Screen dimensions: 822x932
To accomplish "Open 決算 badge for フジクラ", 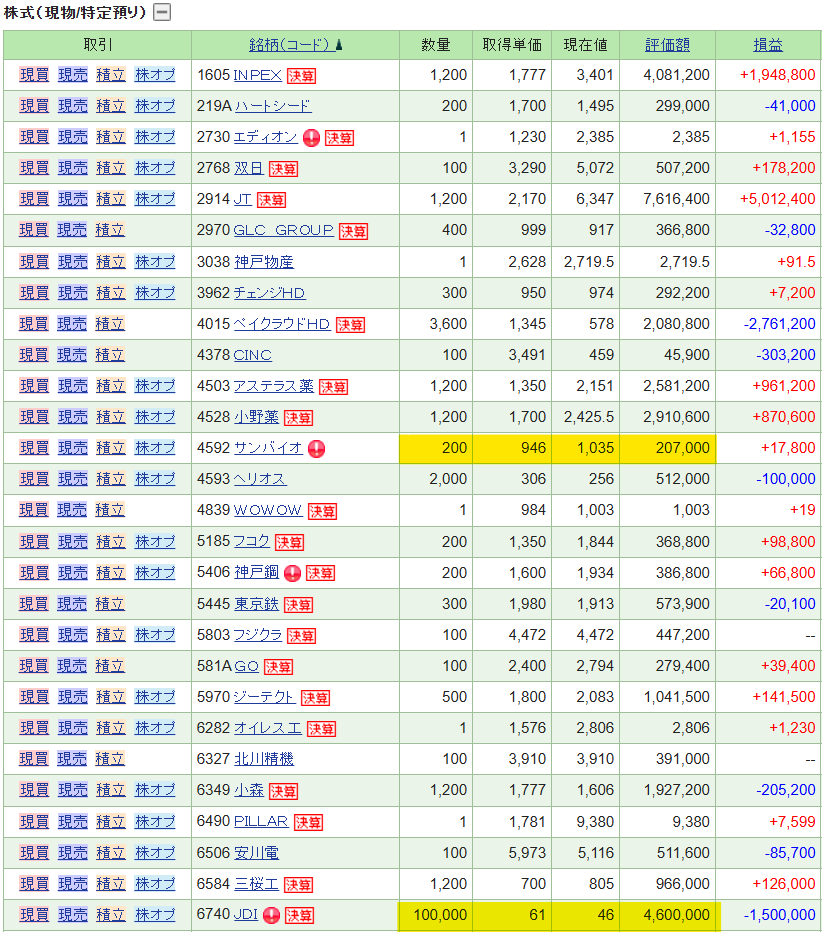I will [301, 636].
